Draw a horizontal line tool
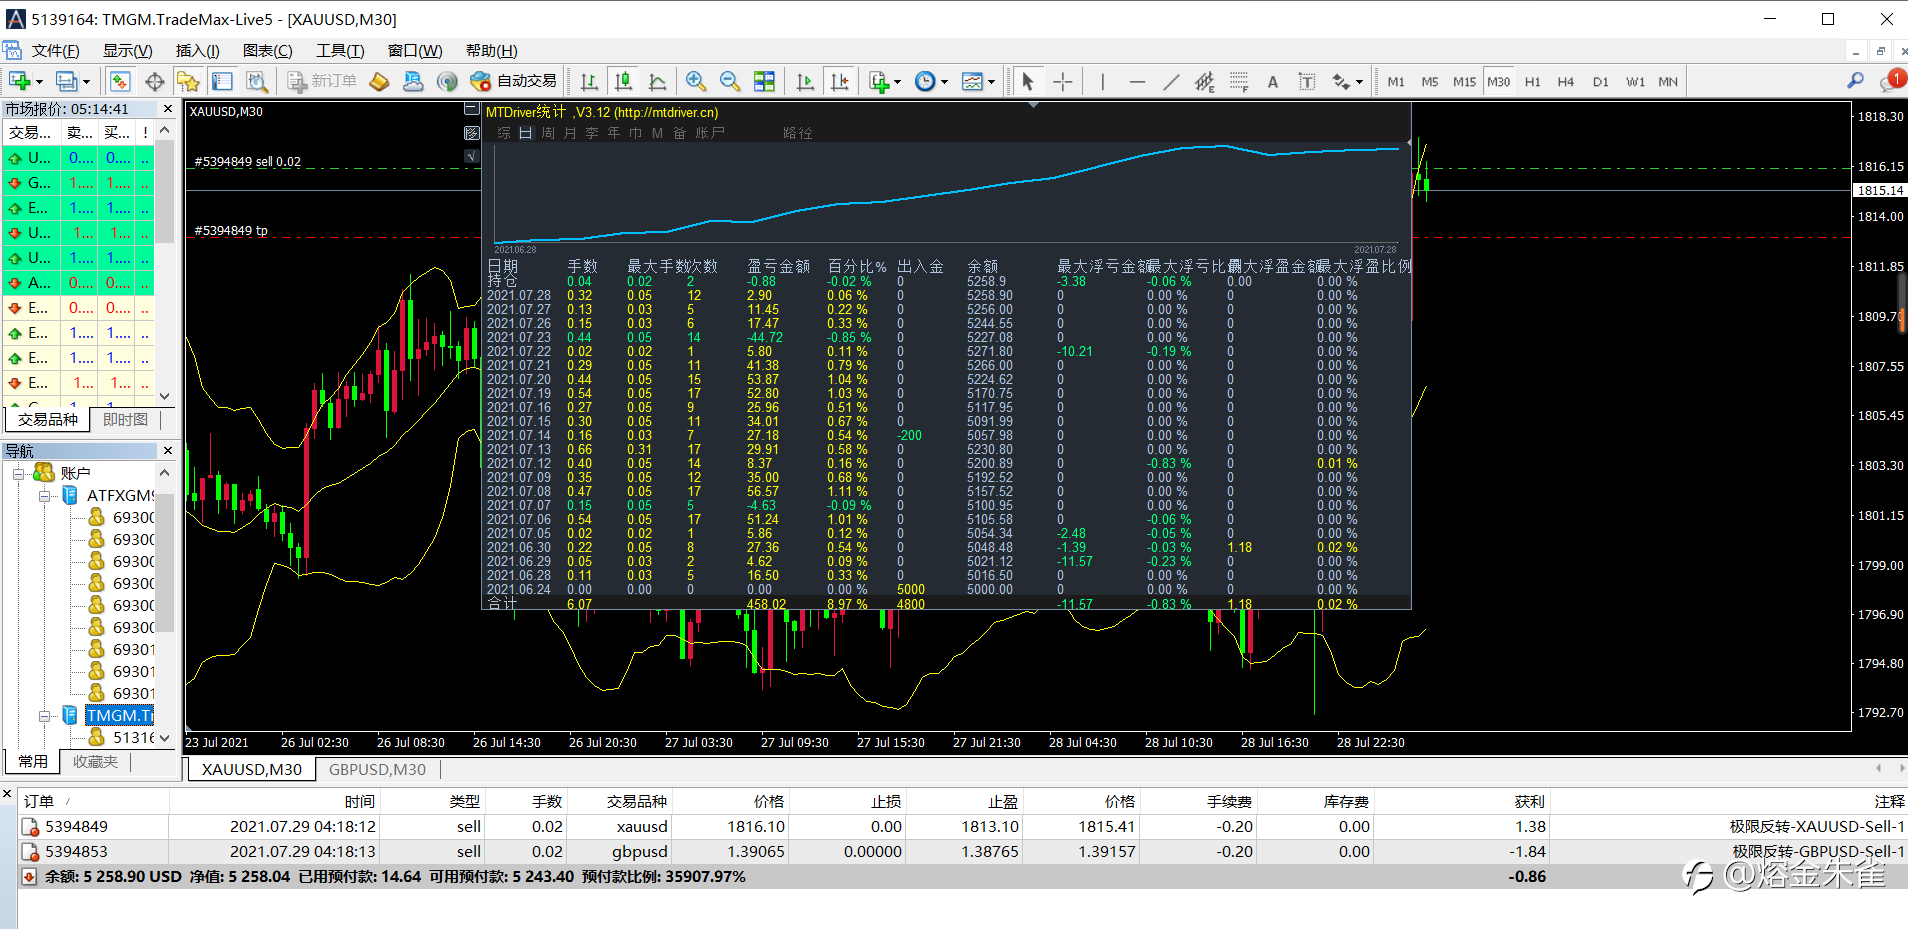The width and height of the screenshot is (1908, 929). (1137, 82)
